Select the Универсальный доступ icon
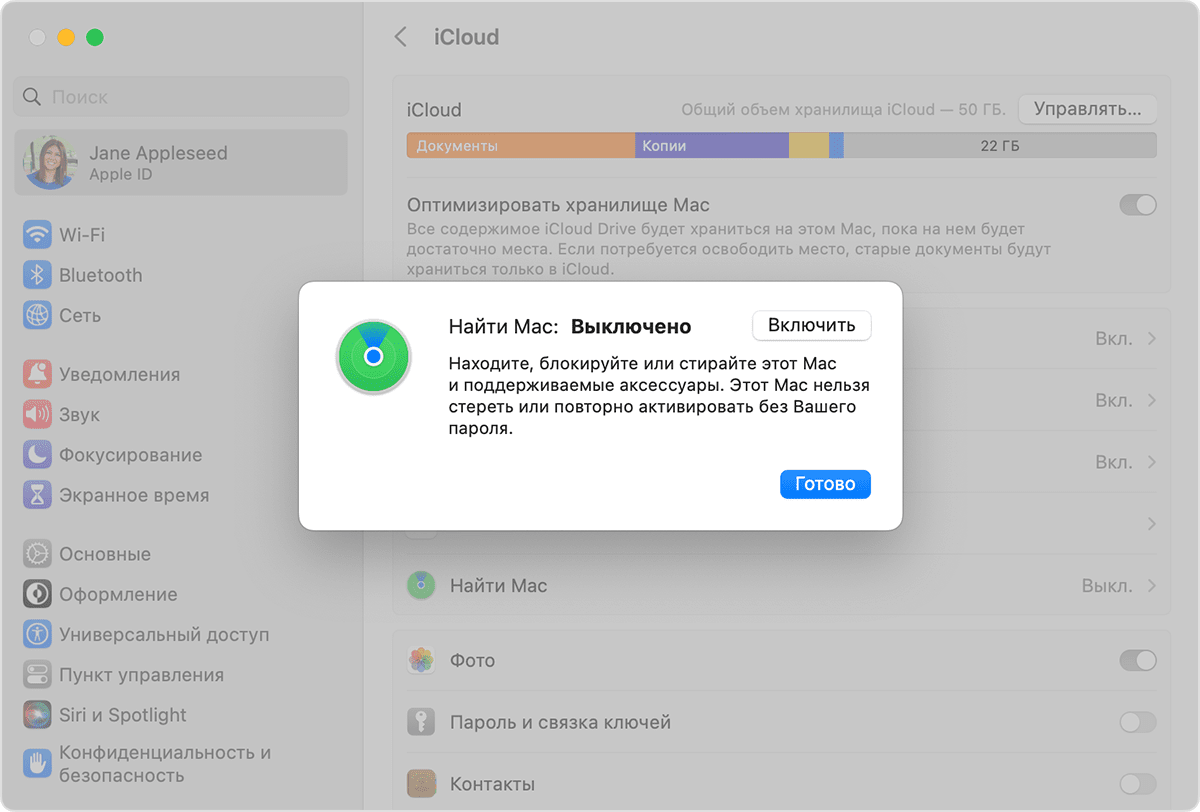The height and width of the screenshot is (812, 1200). click(x=37, y=634)
